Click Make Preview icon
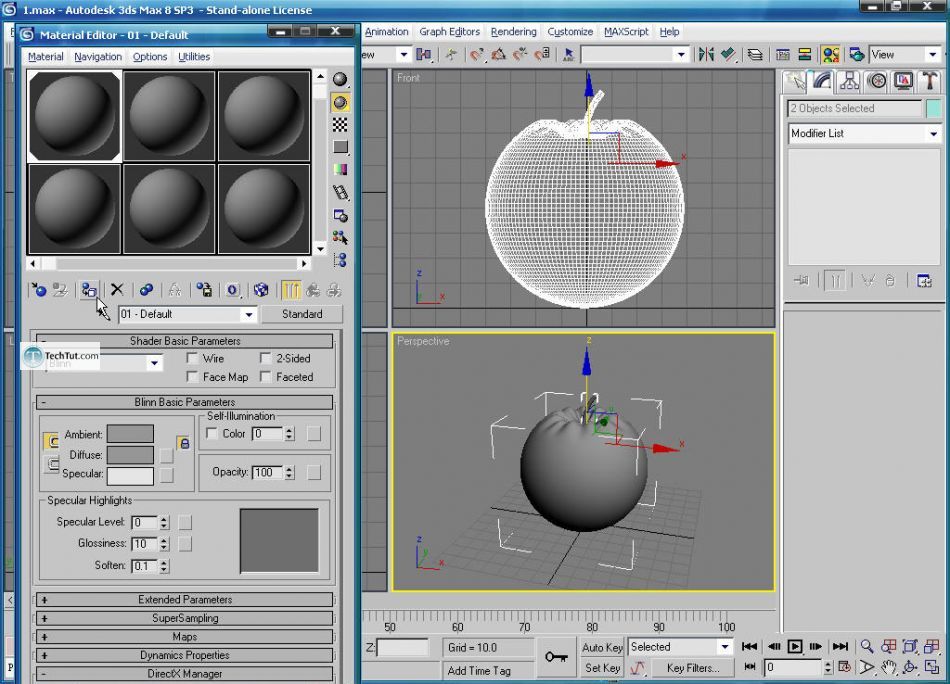 coord(340,193)
